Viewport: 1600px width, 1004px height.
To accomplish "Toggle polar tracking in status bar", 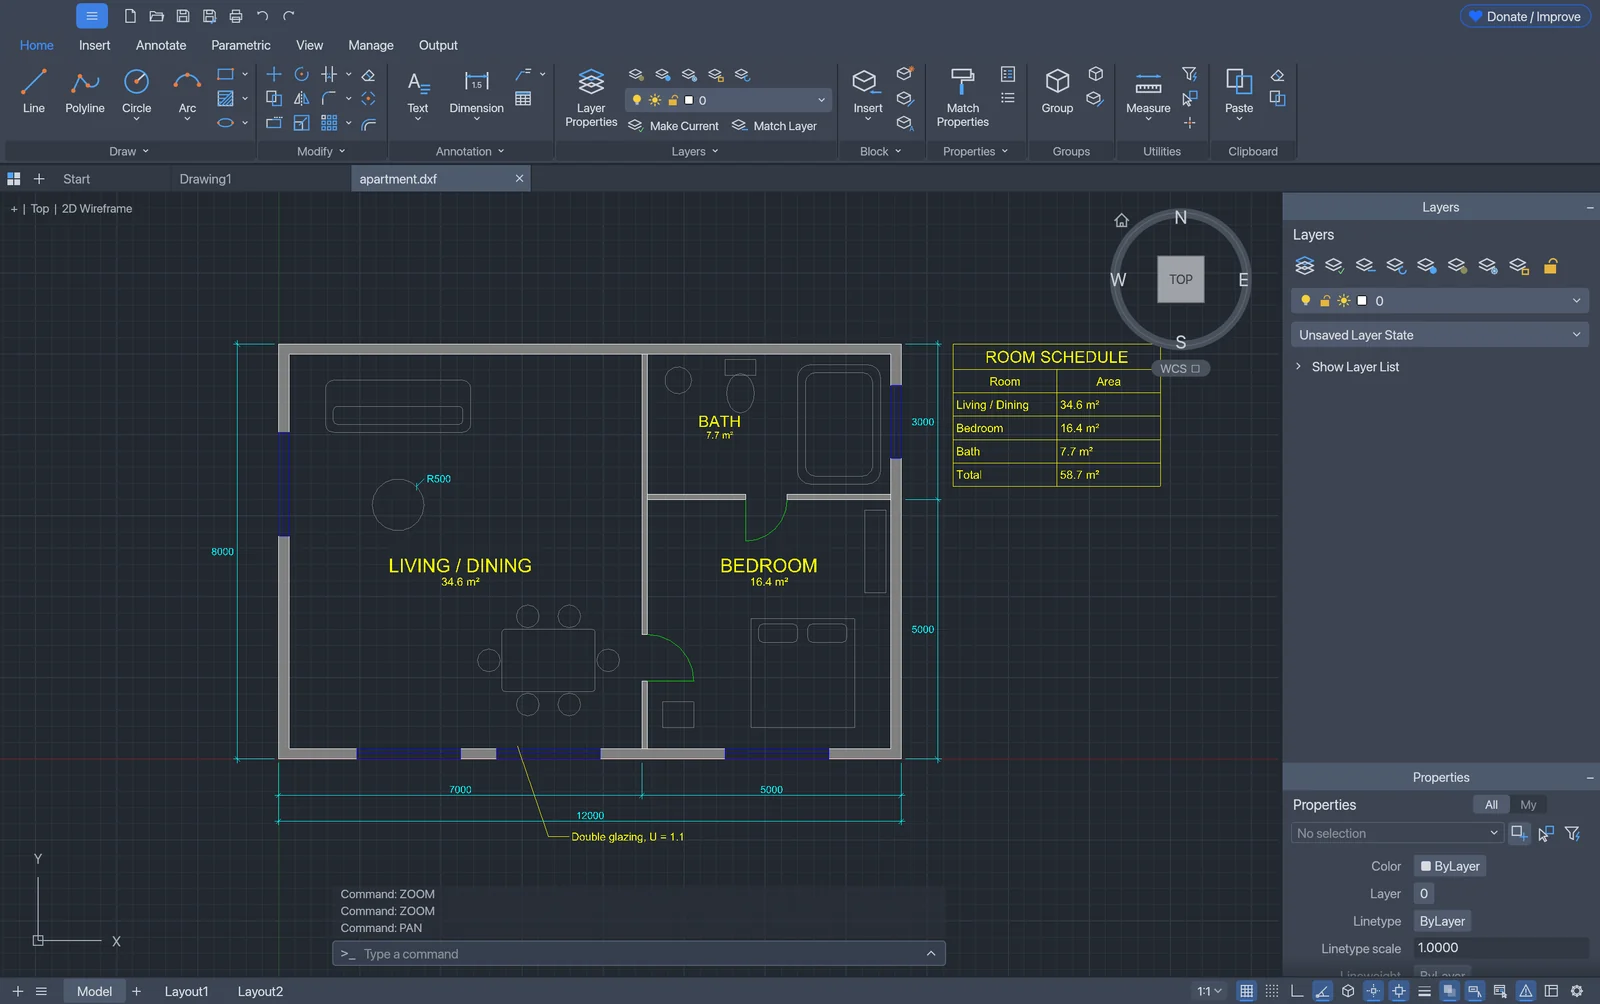I will (x=1322, y=991).
